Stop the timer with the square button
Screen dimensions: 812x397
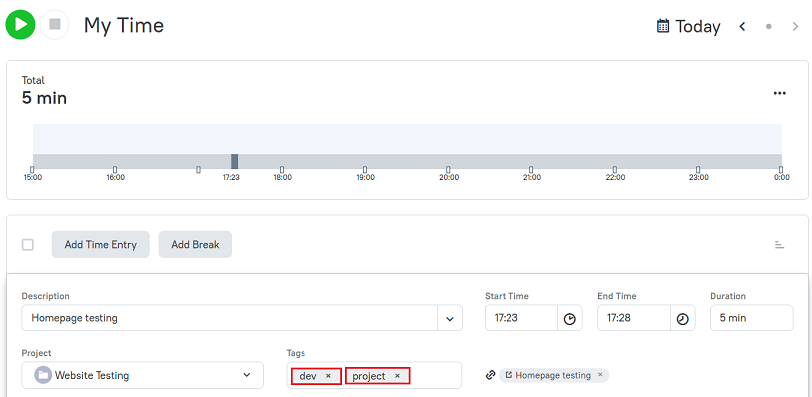pyautogui.click(x=54, y=25)
